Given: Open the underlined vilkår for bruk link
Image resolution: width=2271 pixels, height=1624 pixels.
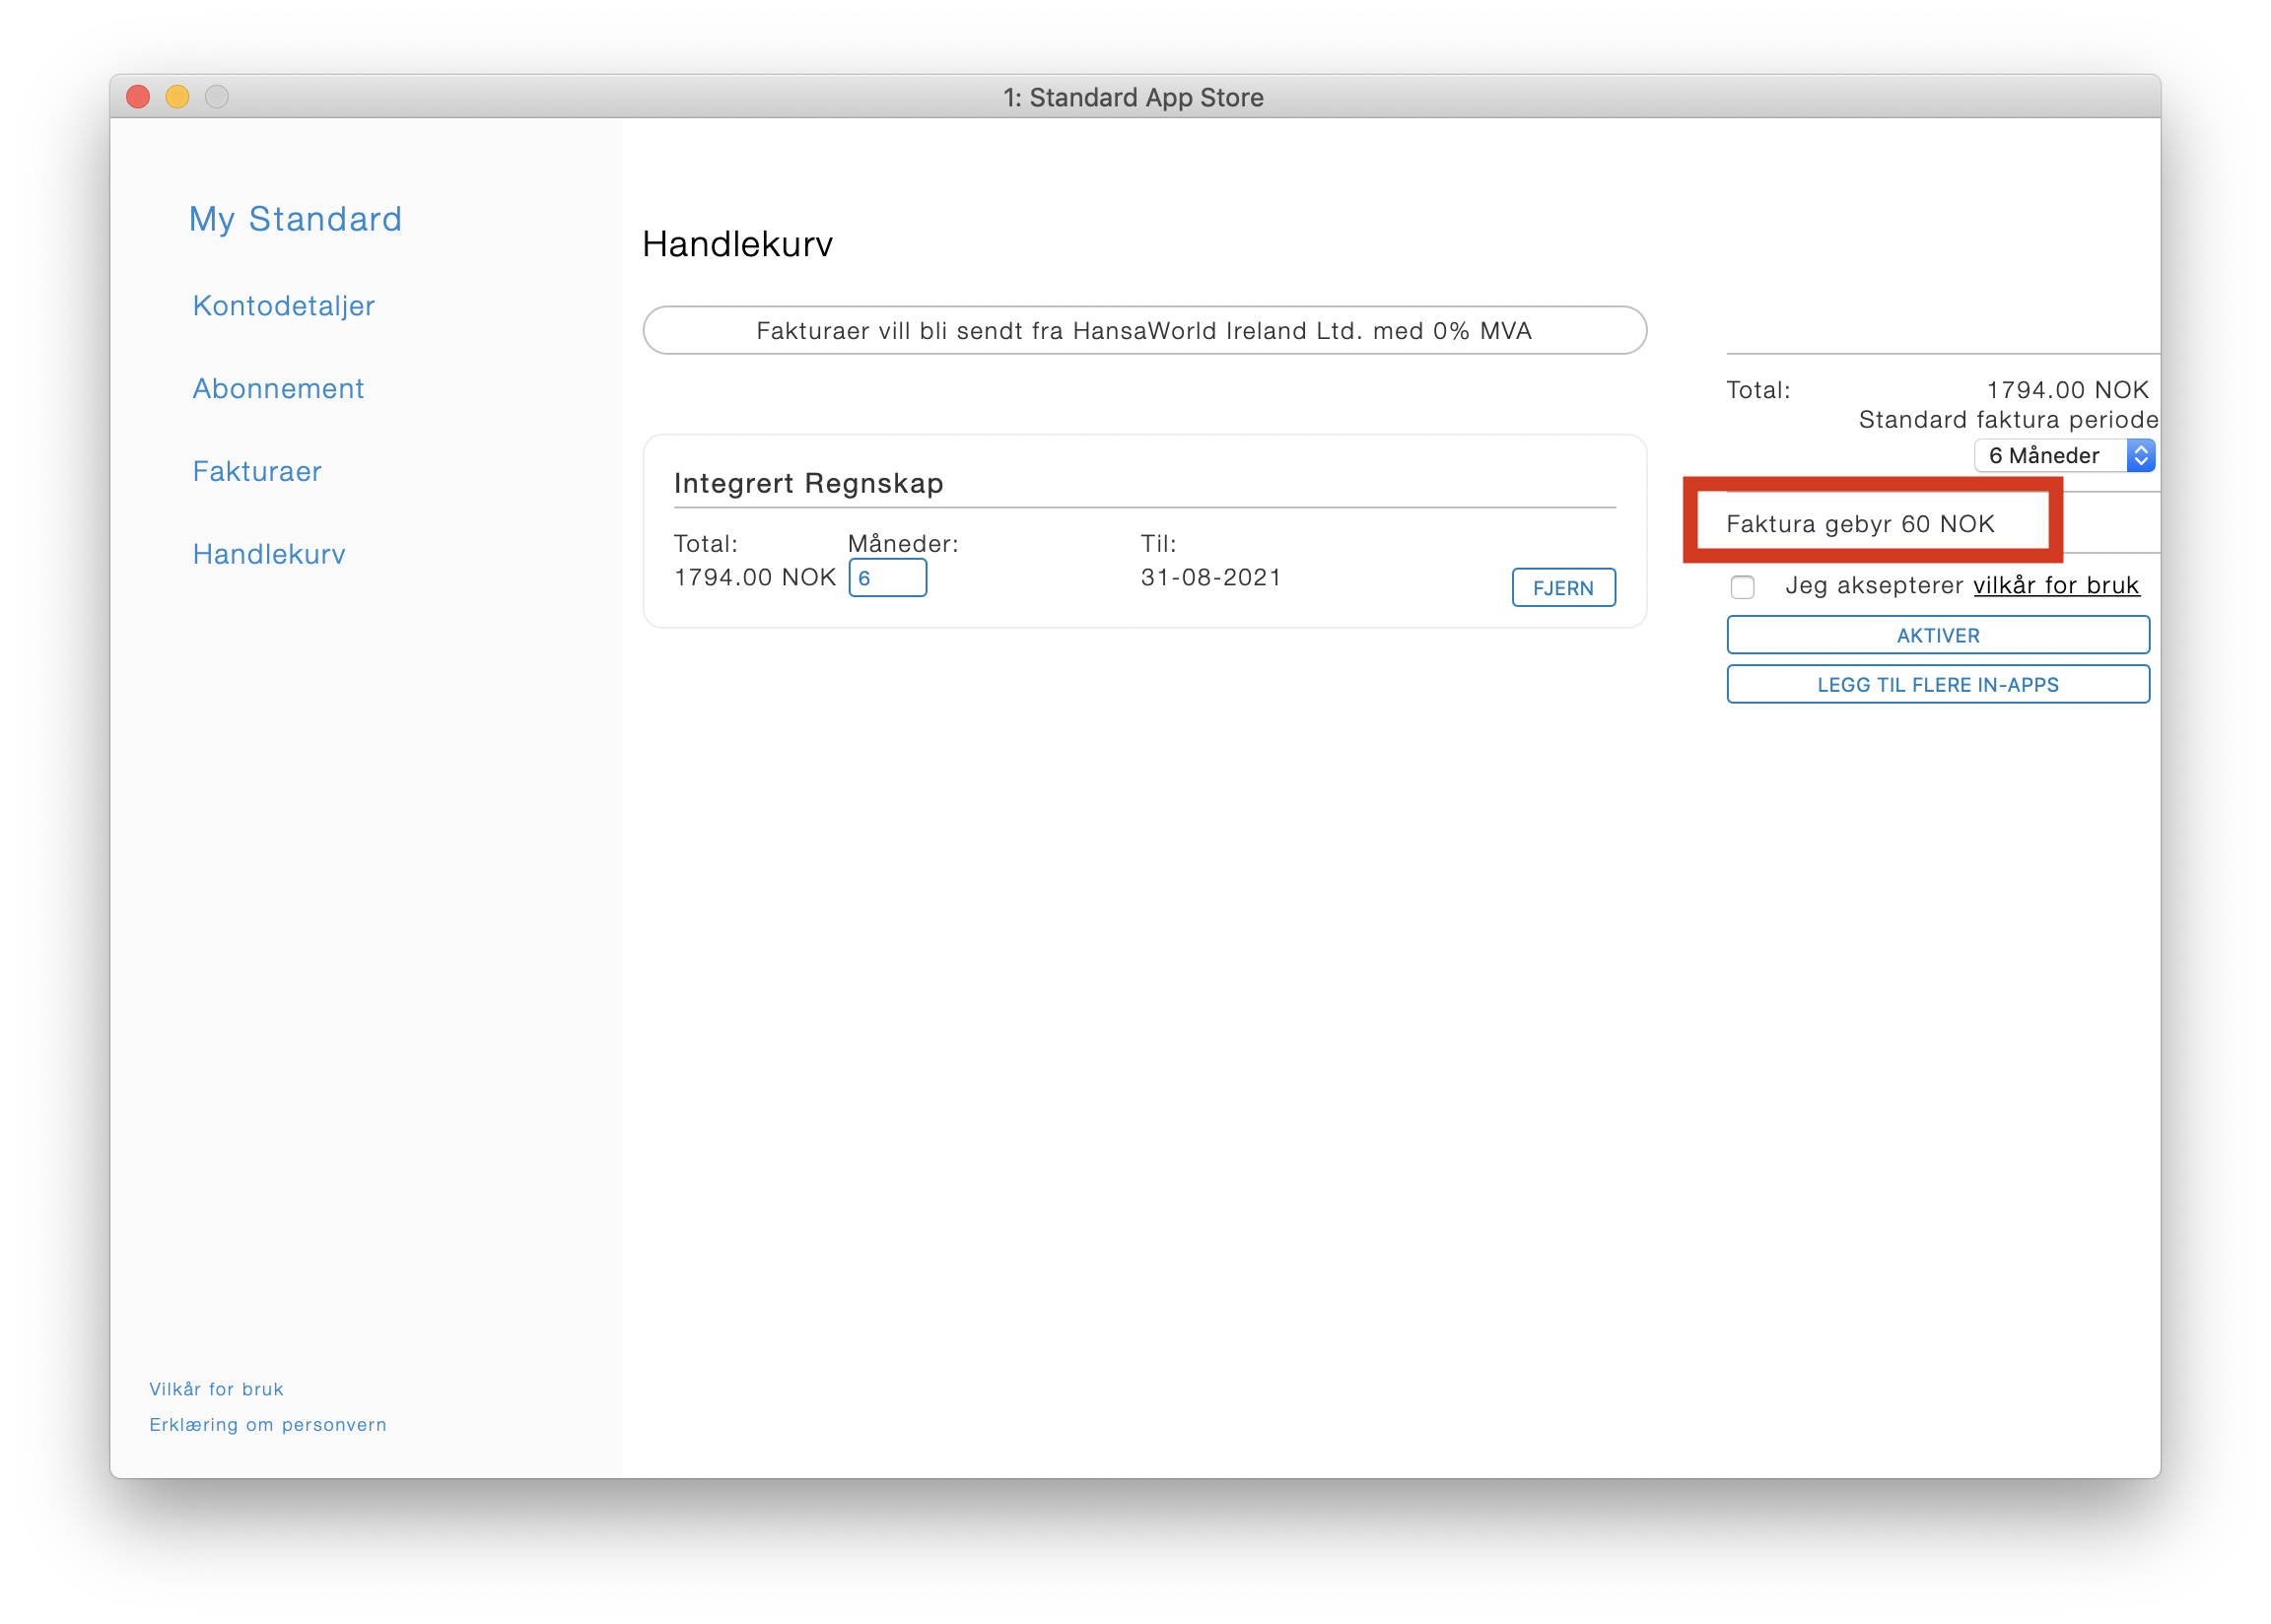Looking at the screenshot, I should click(x=2055, y=585).
